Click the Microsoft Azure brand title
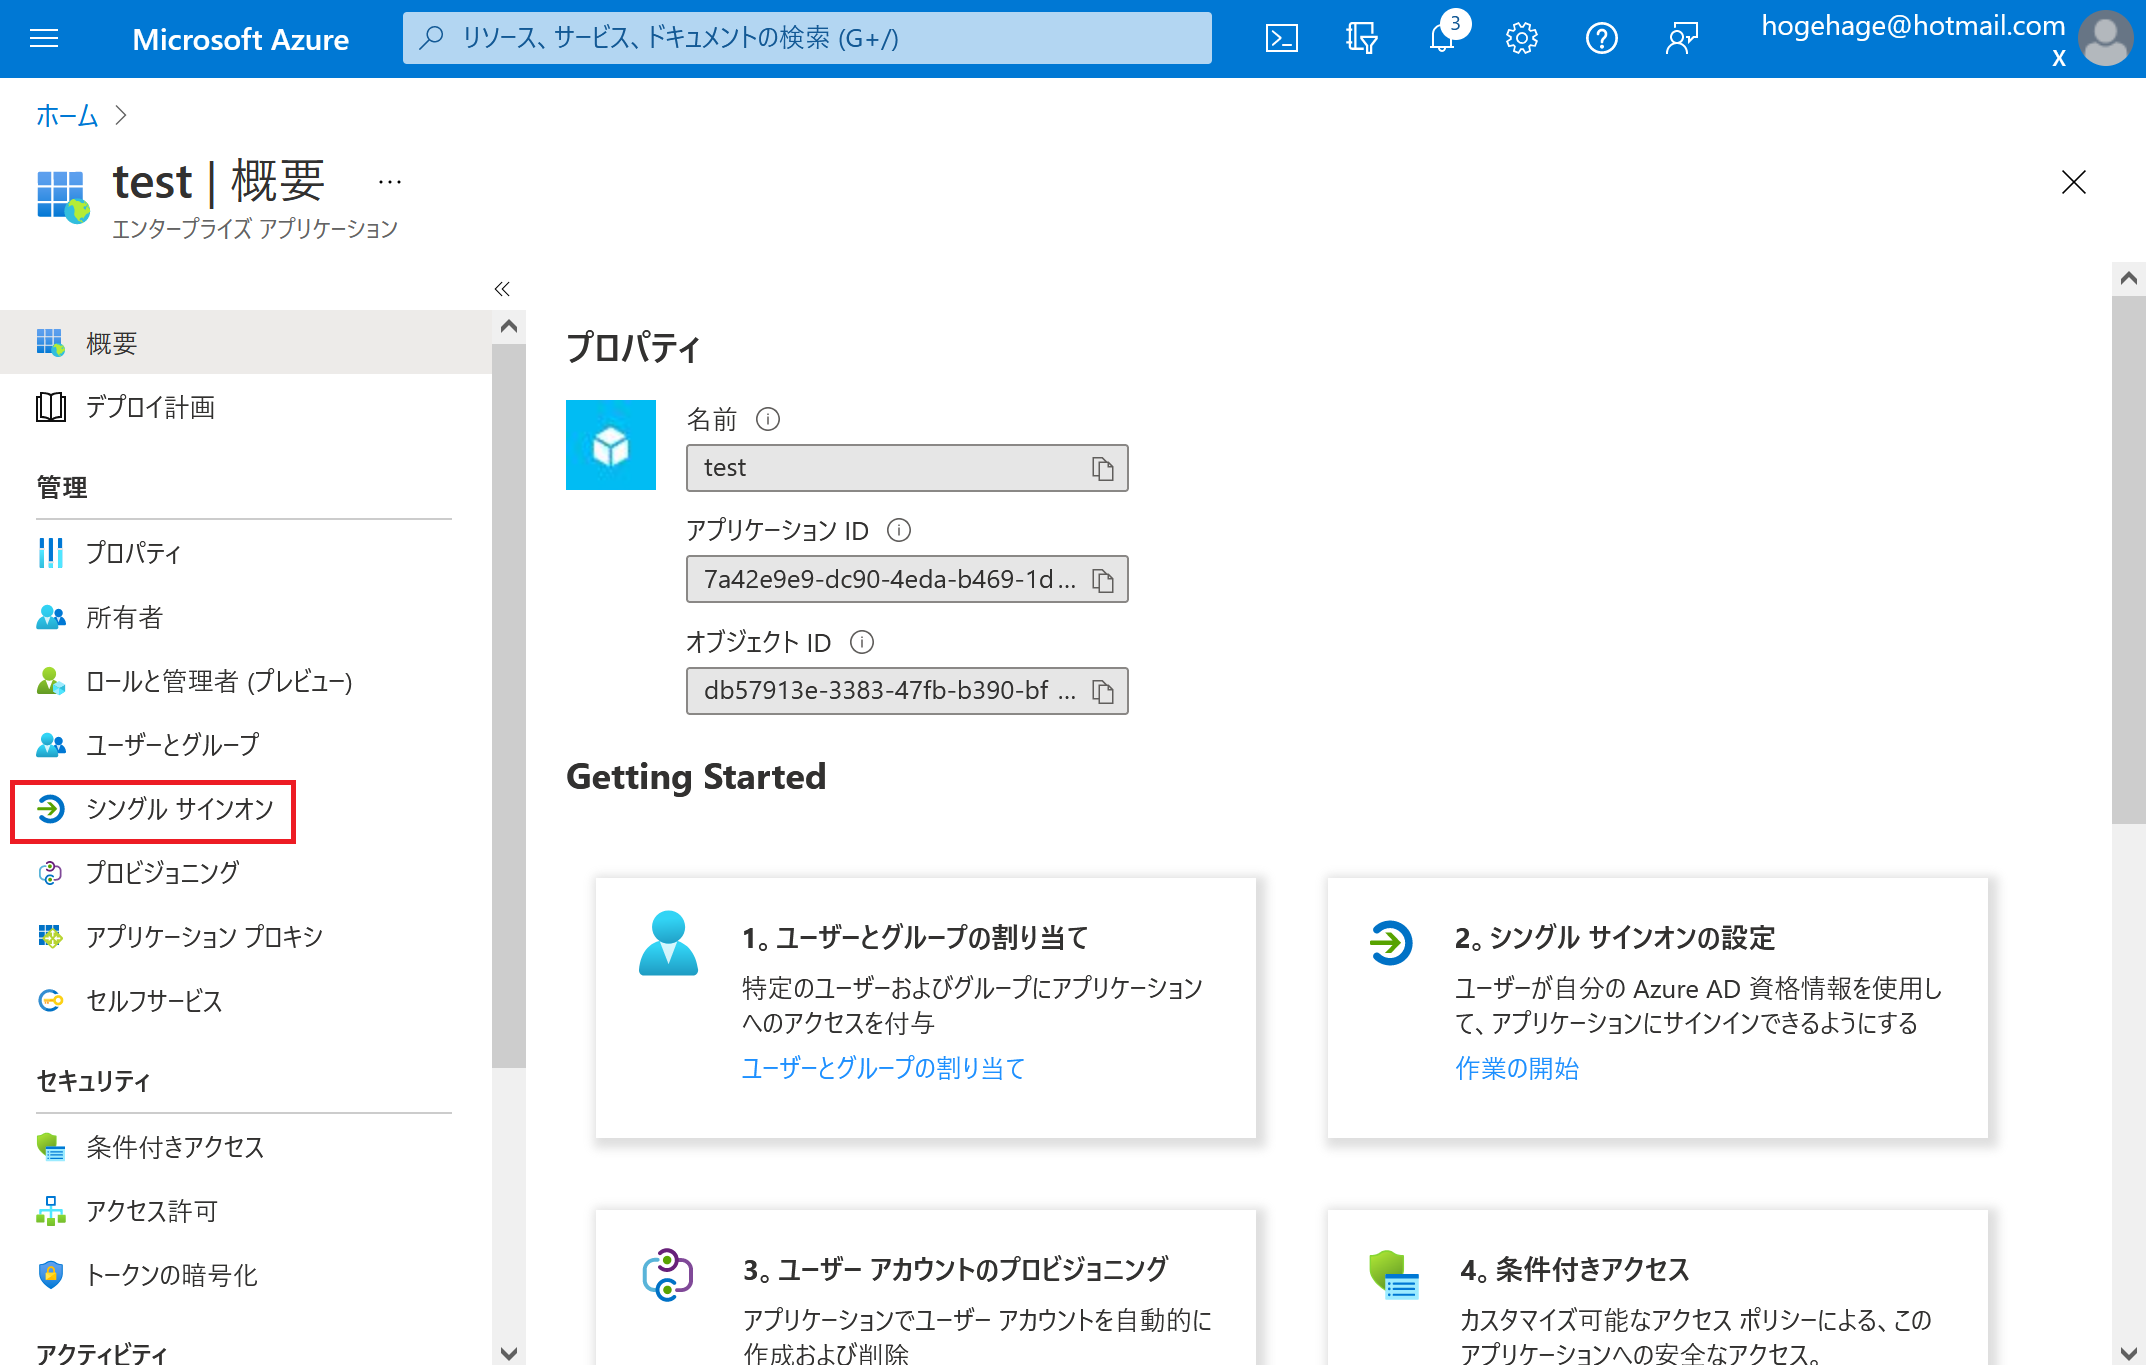 [x=241, y=39]
